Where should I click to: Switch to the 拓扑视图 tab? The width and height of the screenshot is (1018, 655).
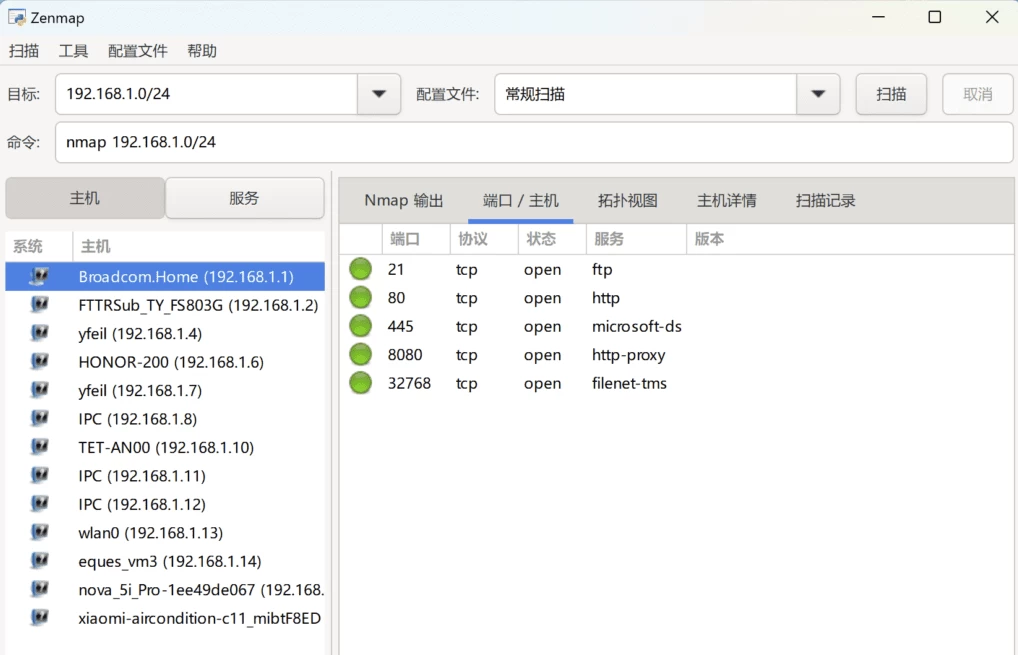[627, 200]
